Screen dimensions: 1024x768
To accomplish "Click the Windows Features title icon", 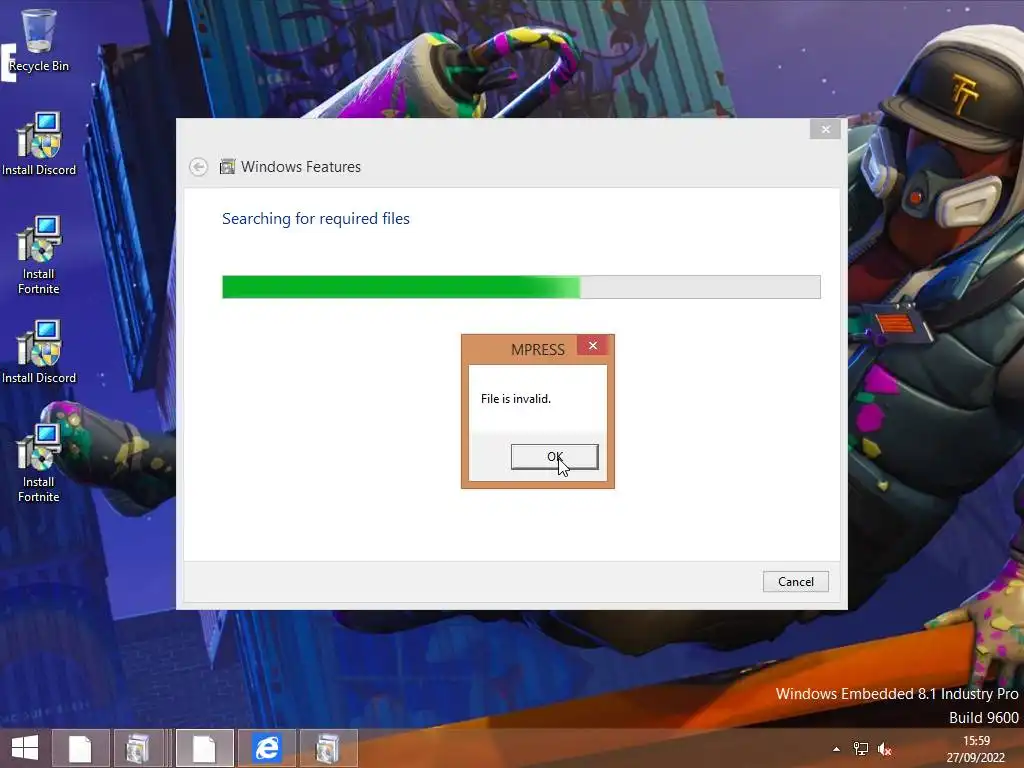I will (x=227, y=167).
